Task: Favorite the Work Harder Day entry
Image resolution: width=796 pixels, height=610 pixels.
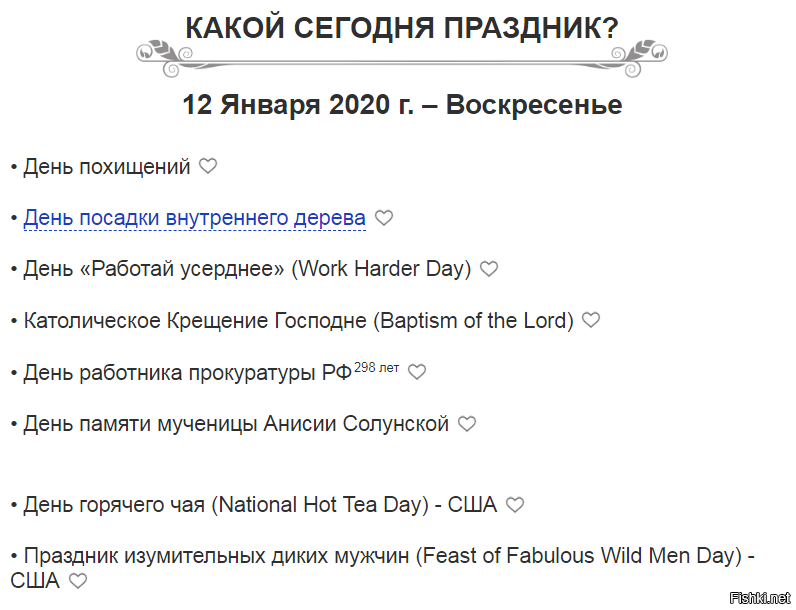Action: 489,268
